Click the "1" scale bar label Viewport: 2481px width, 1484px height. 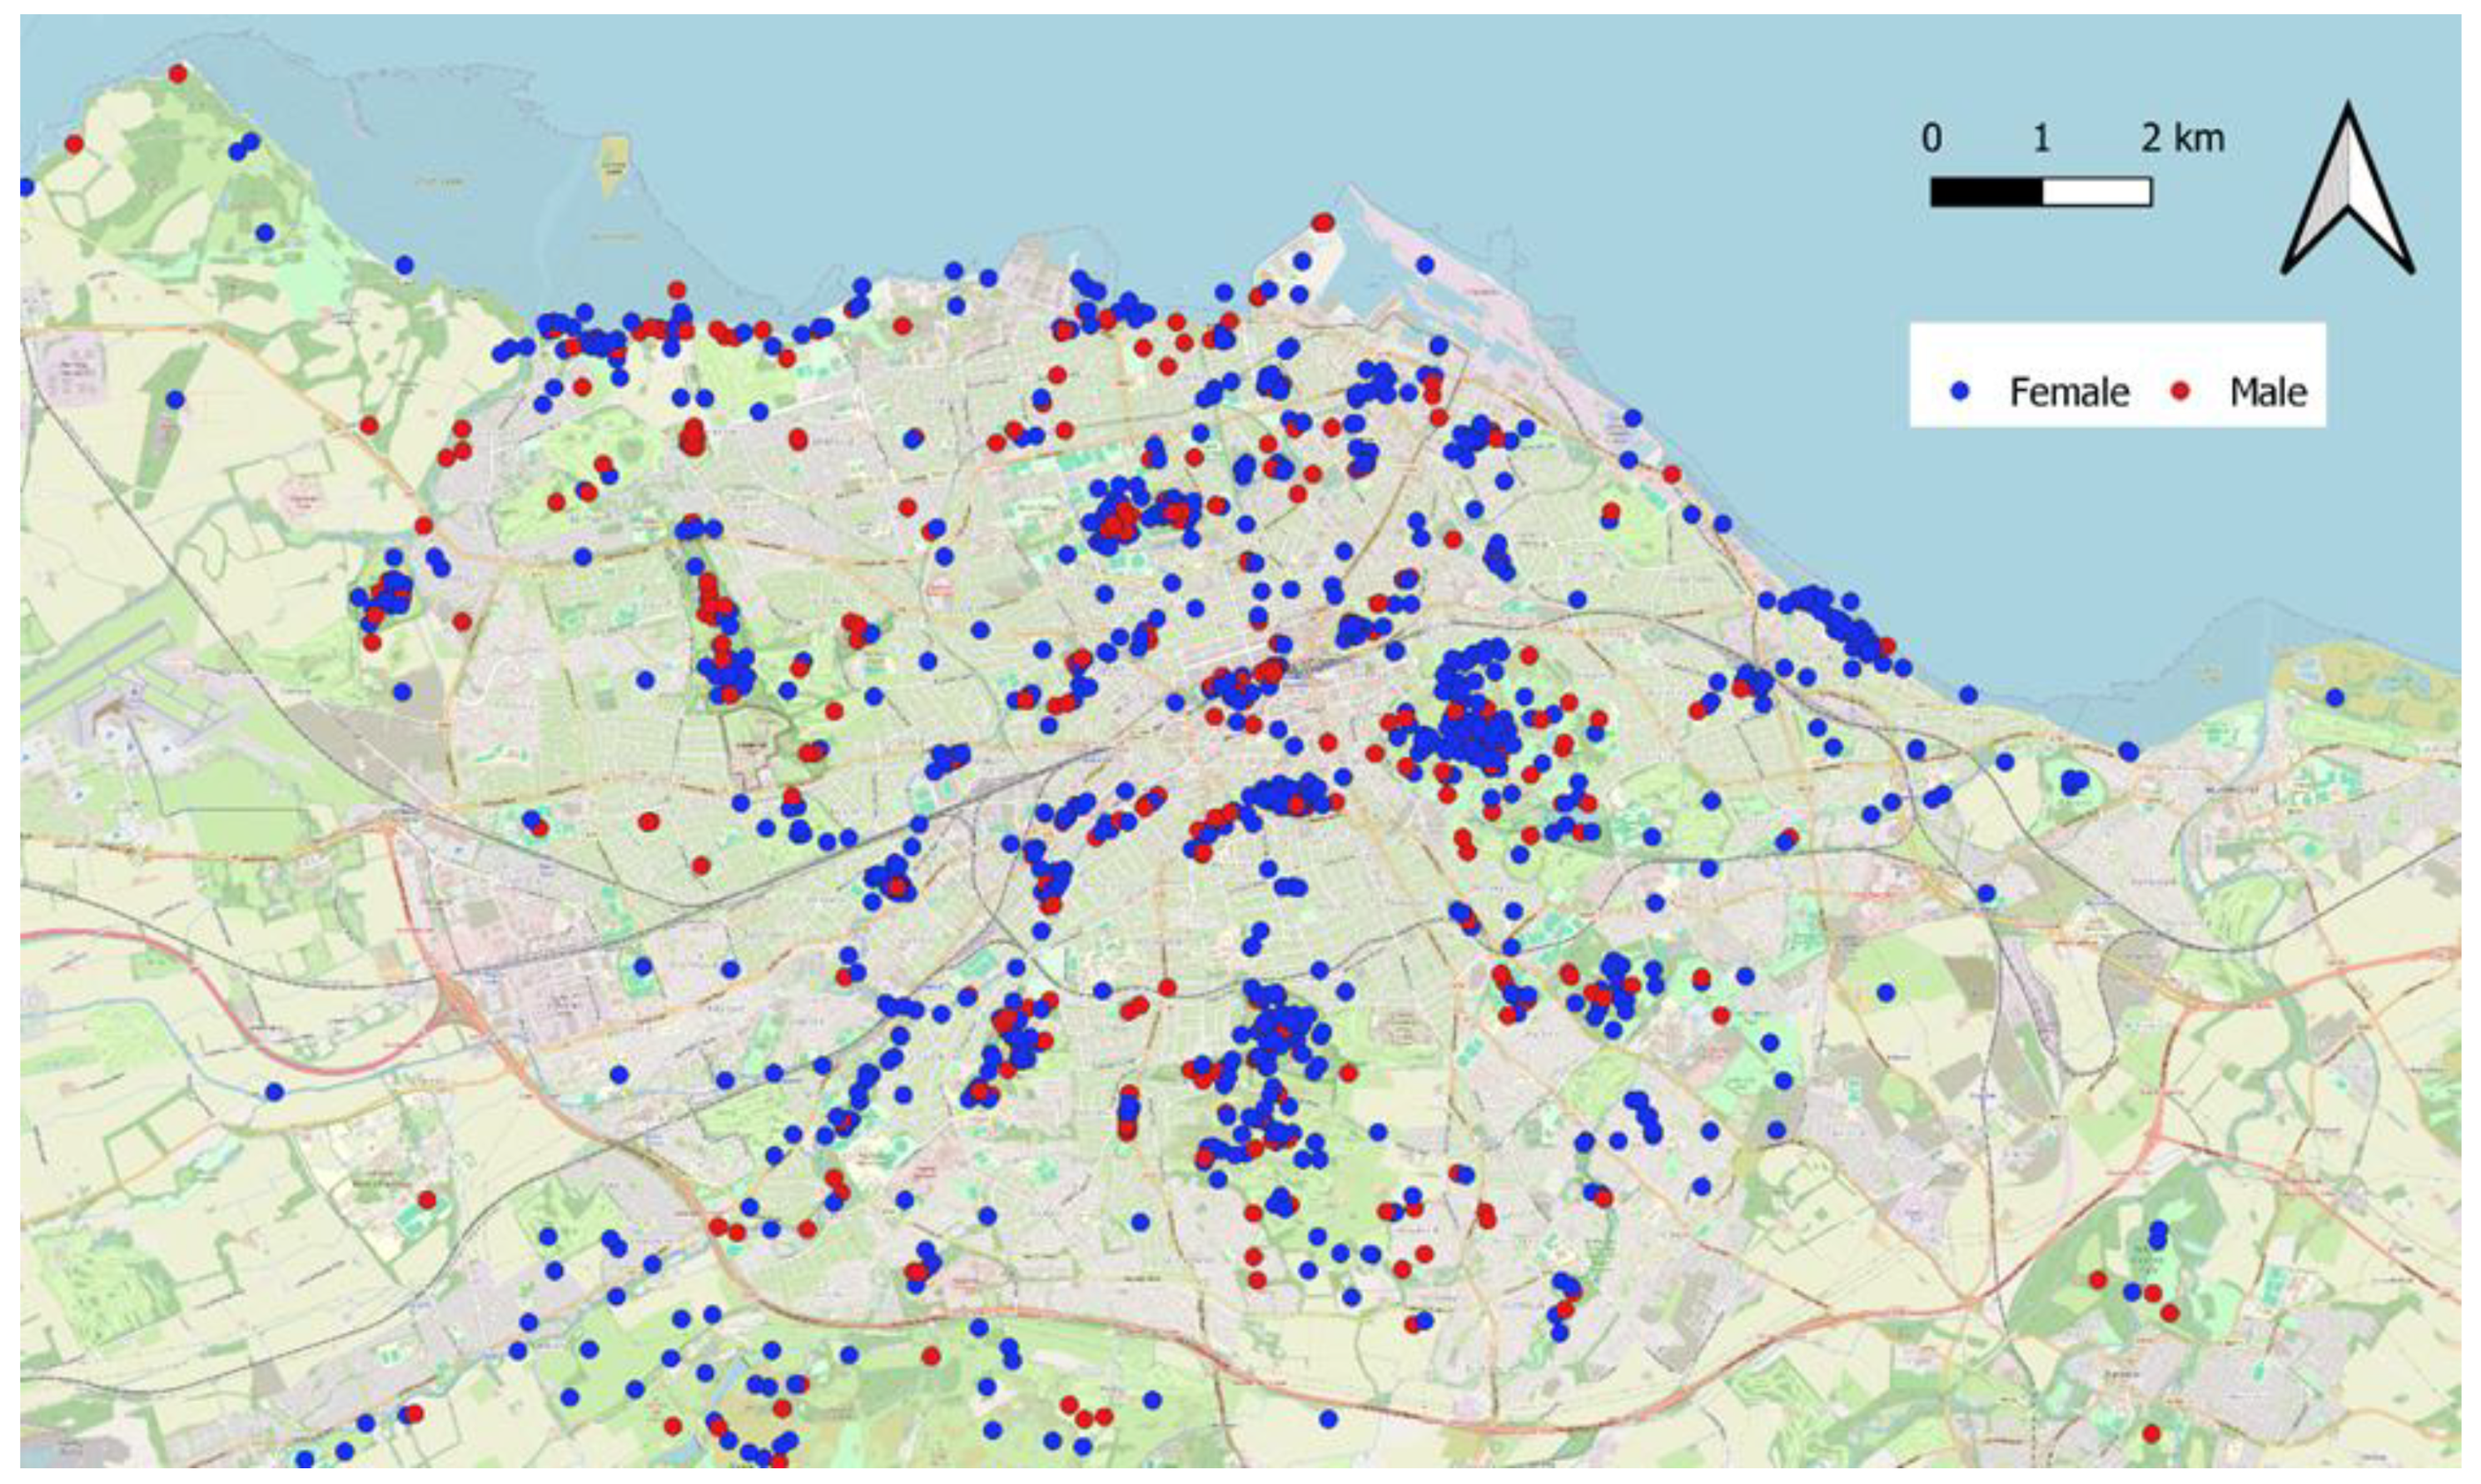tap(2041, 138)
